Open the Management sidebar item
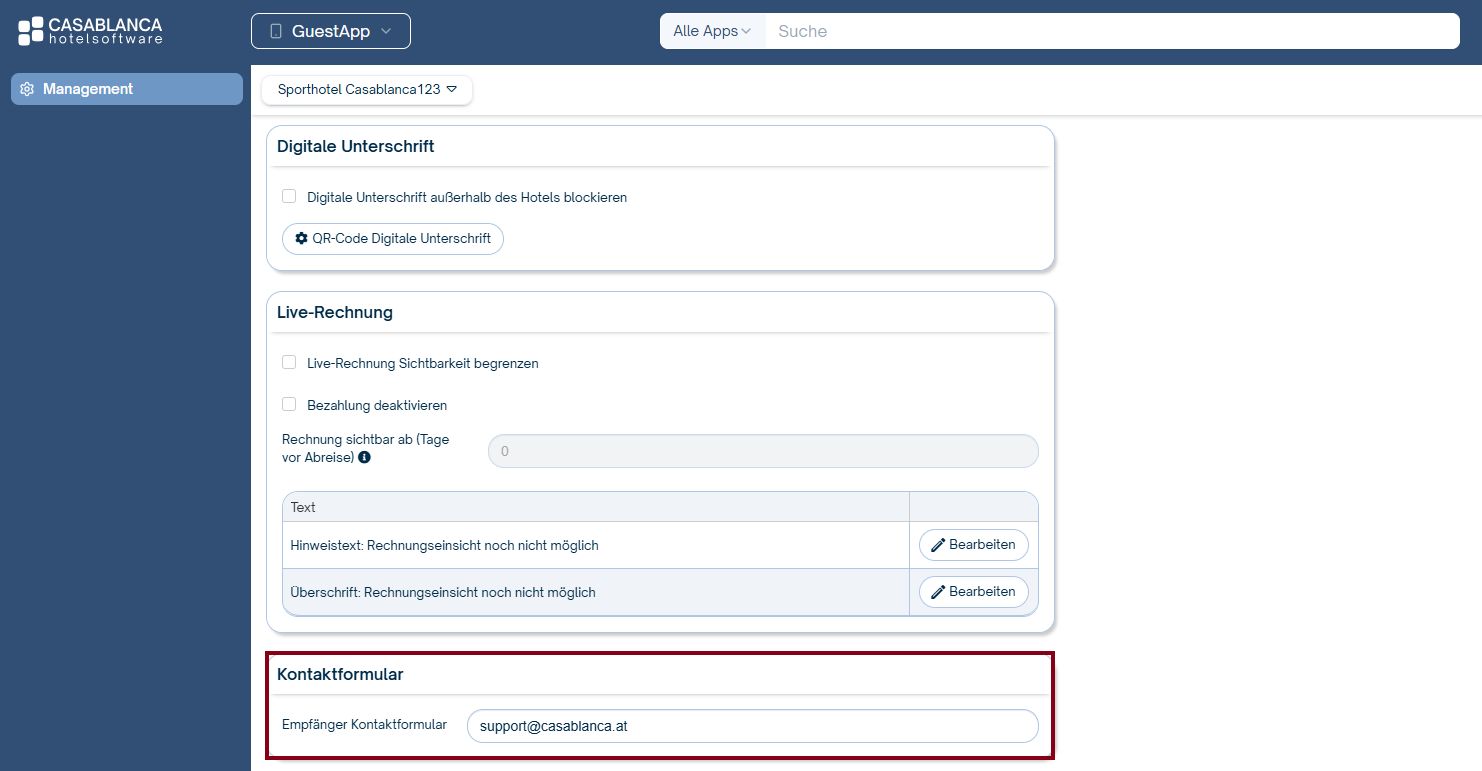Screen dimensions: 1482x771 tap(127, 89)
